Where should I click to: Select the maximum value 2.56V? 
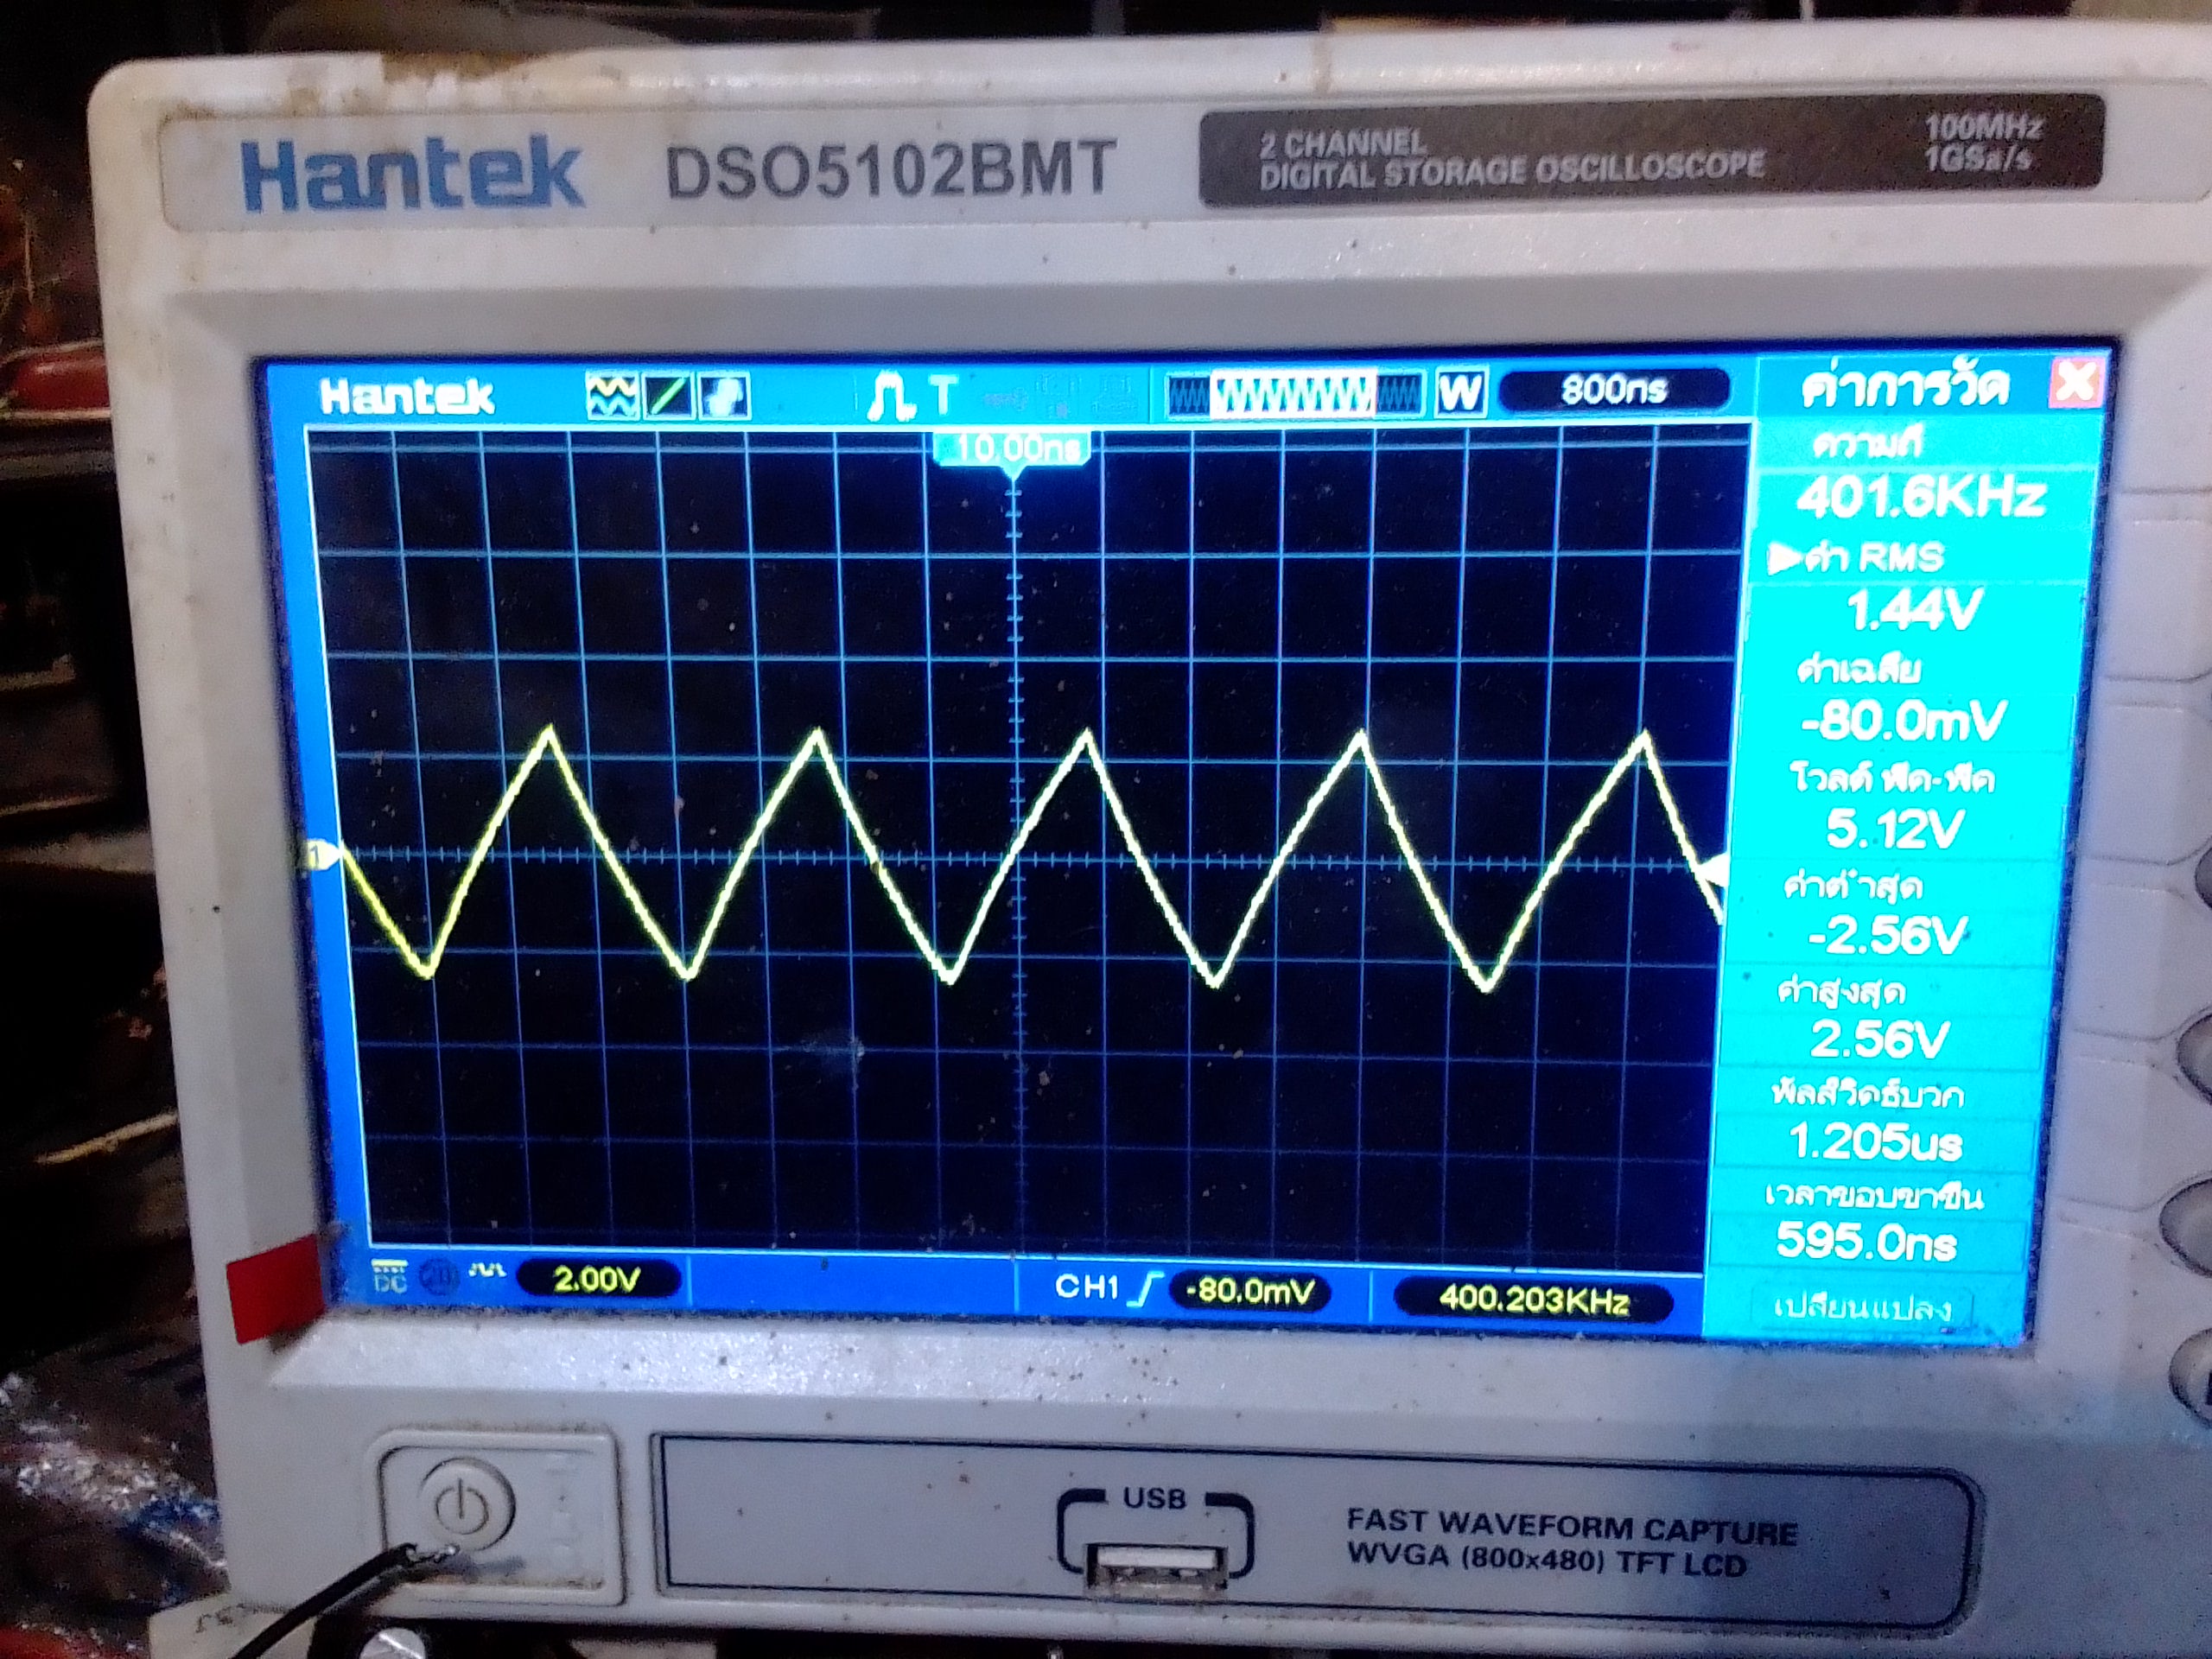pyautogui.click(x=1879, y=1040)
